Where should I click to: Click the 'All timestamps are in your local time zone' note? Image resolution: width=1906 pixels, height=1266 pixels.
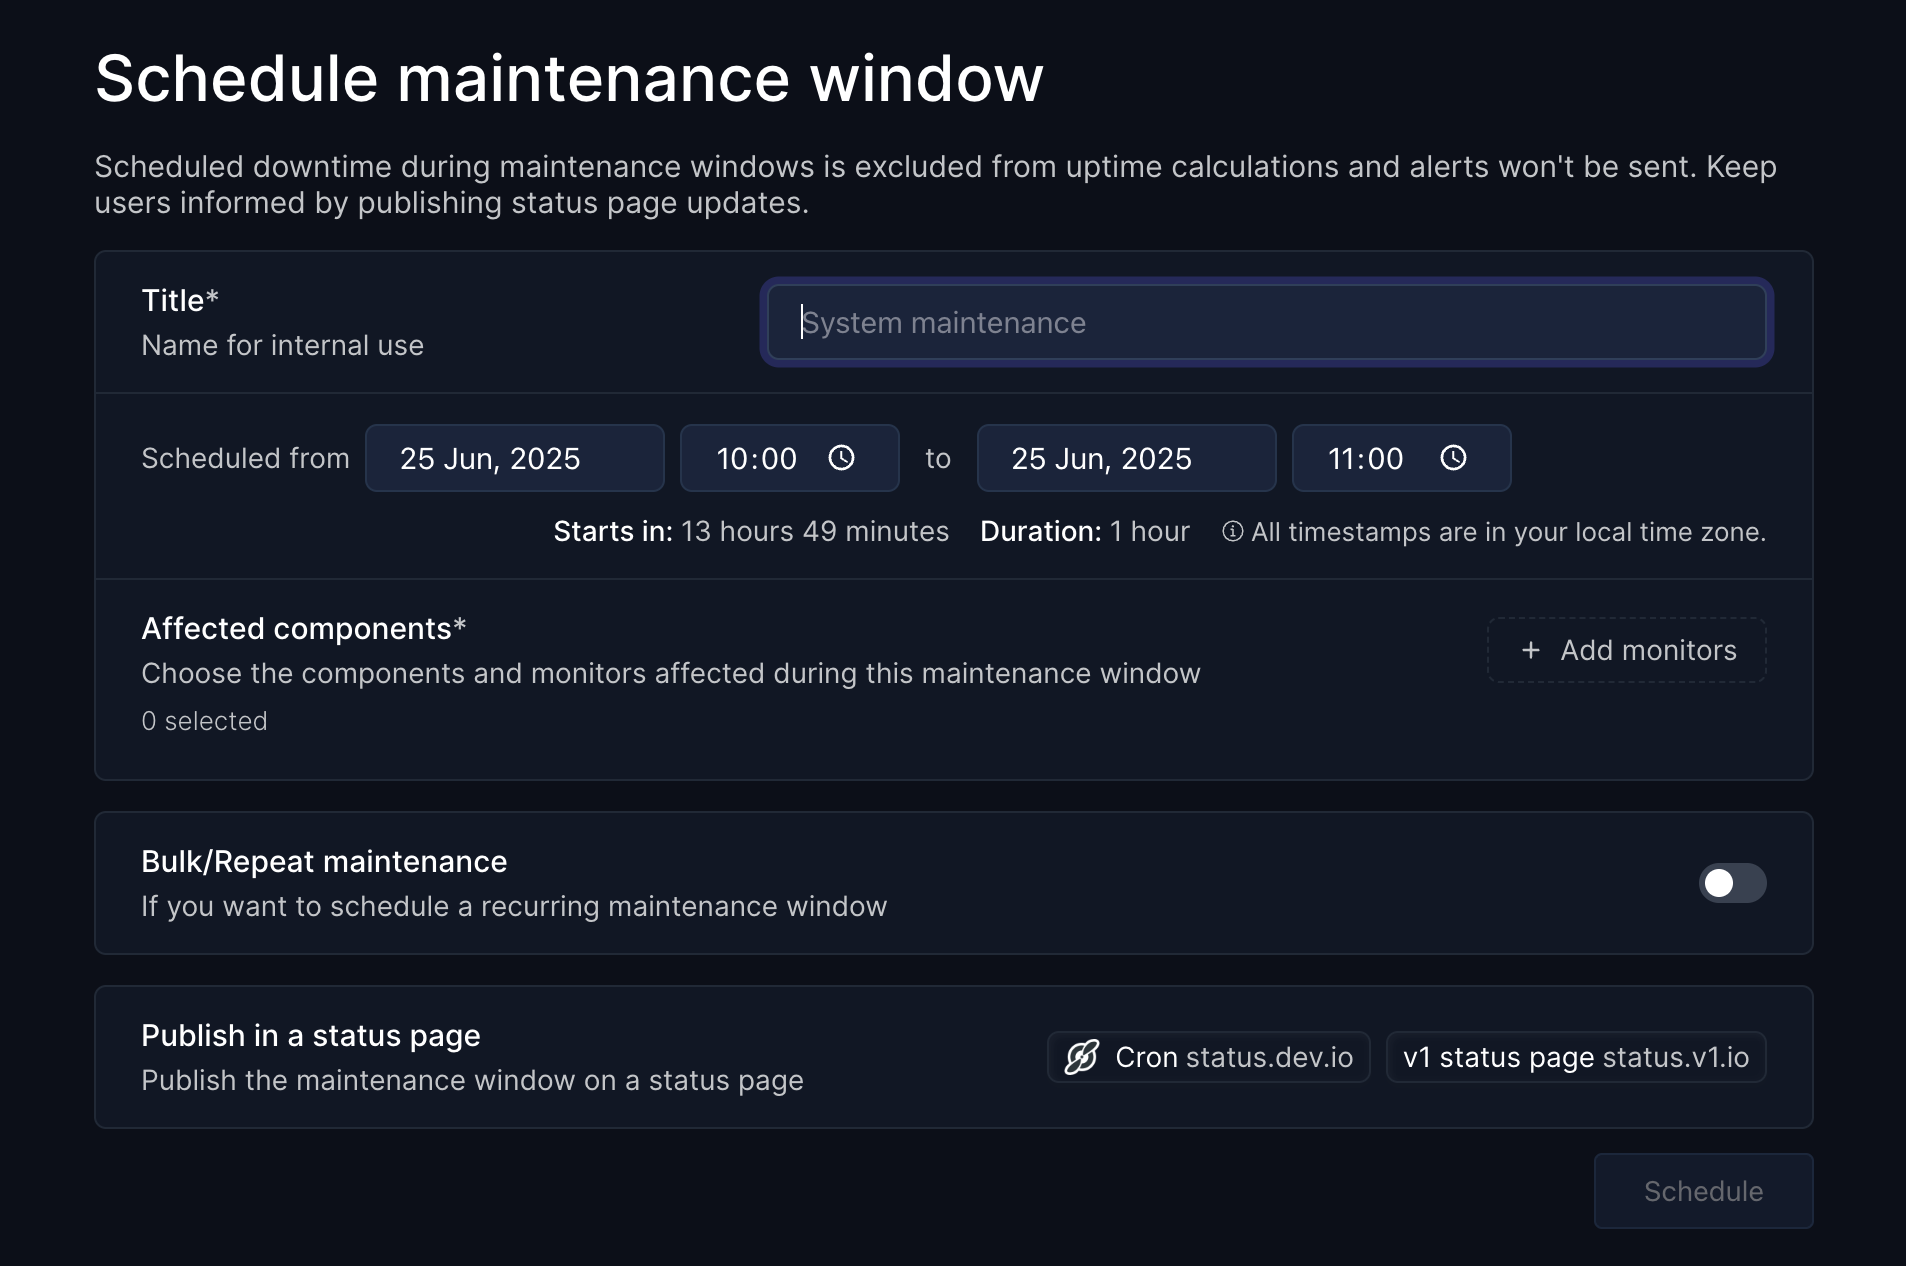tap(1508, 532)
